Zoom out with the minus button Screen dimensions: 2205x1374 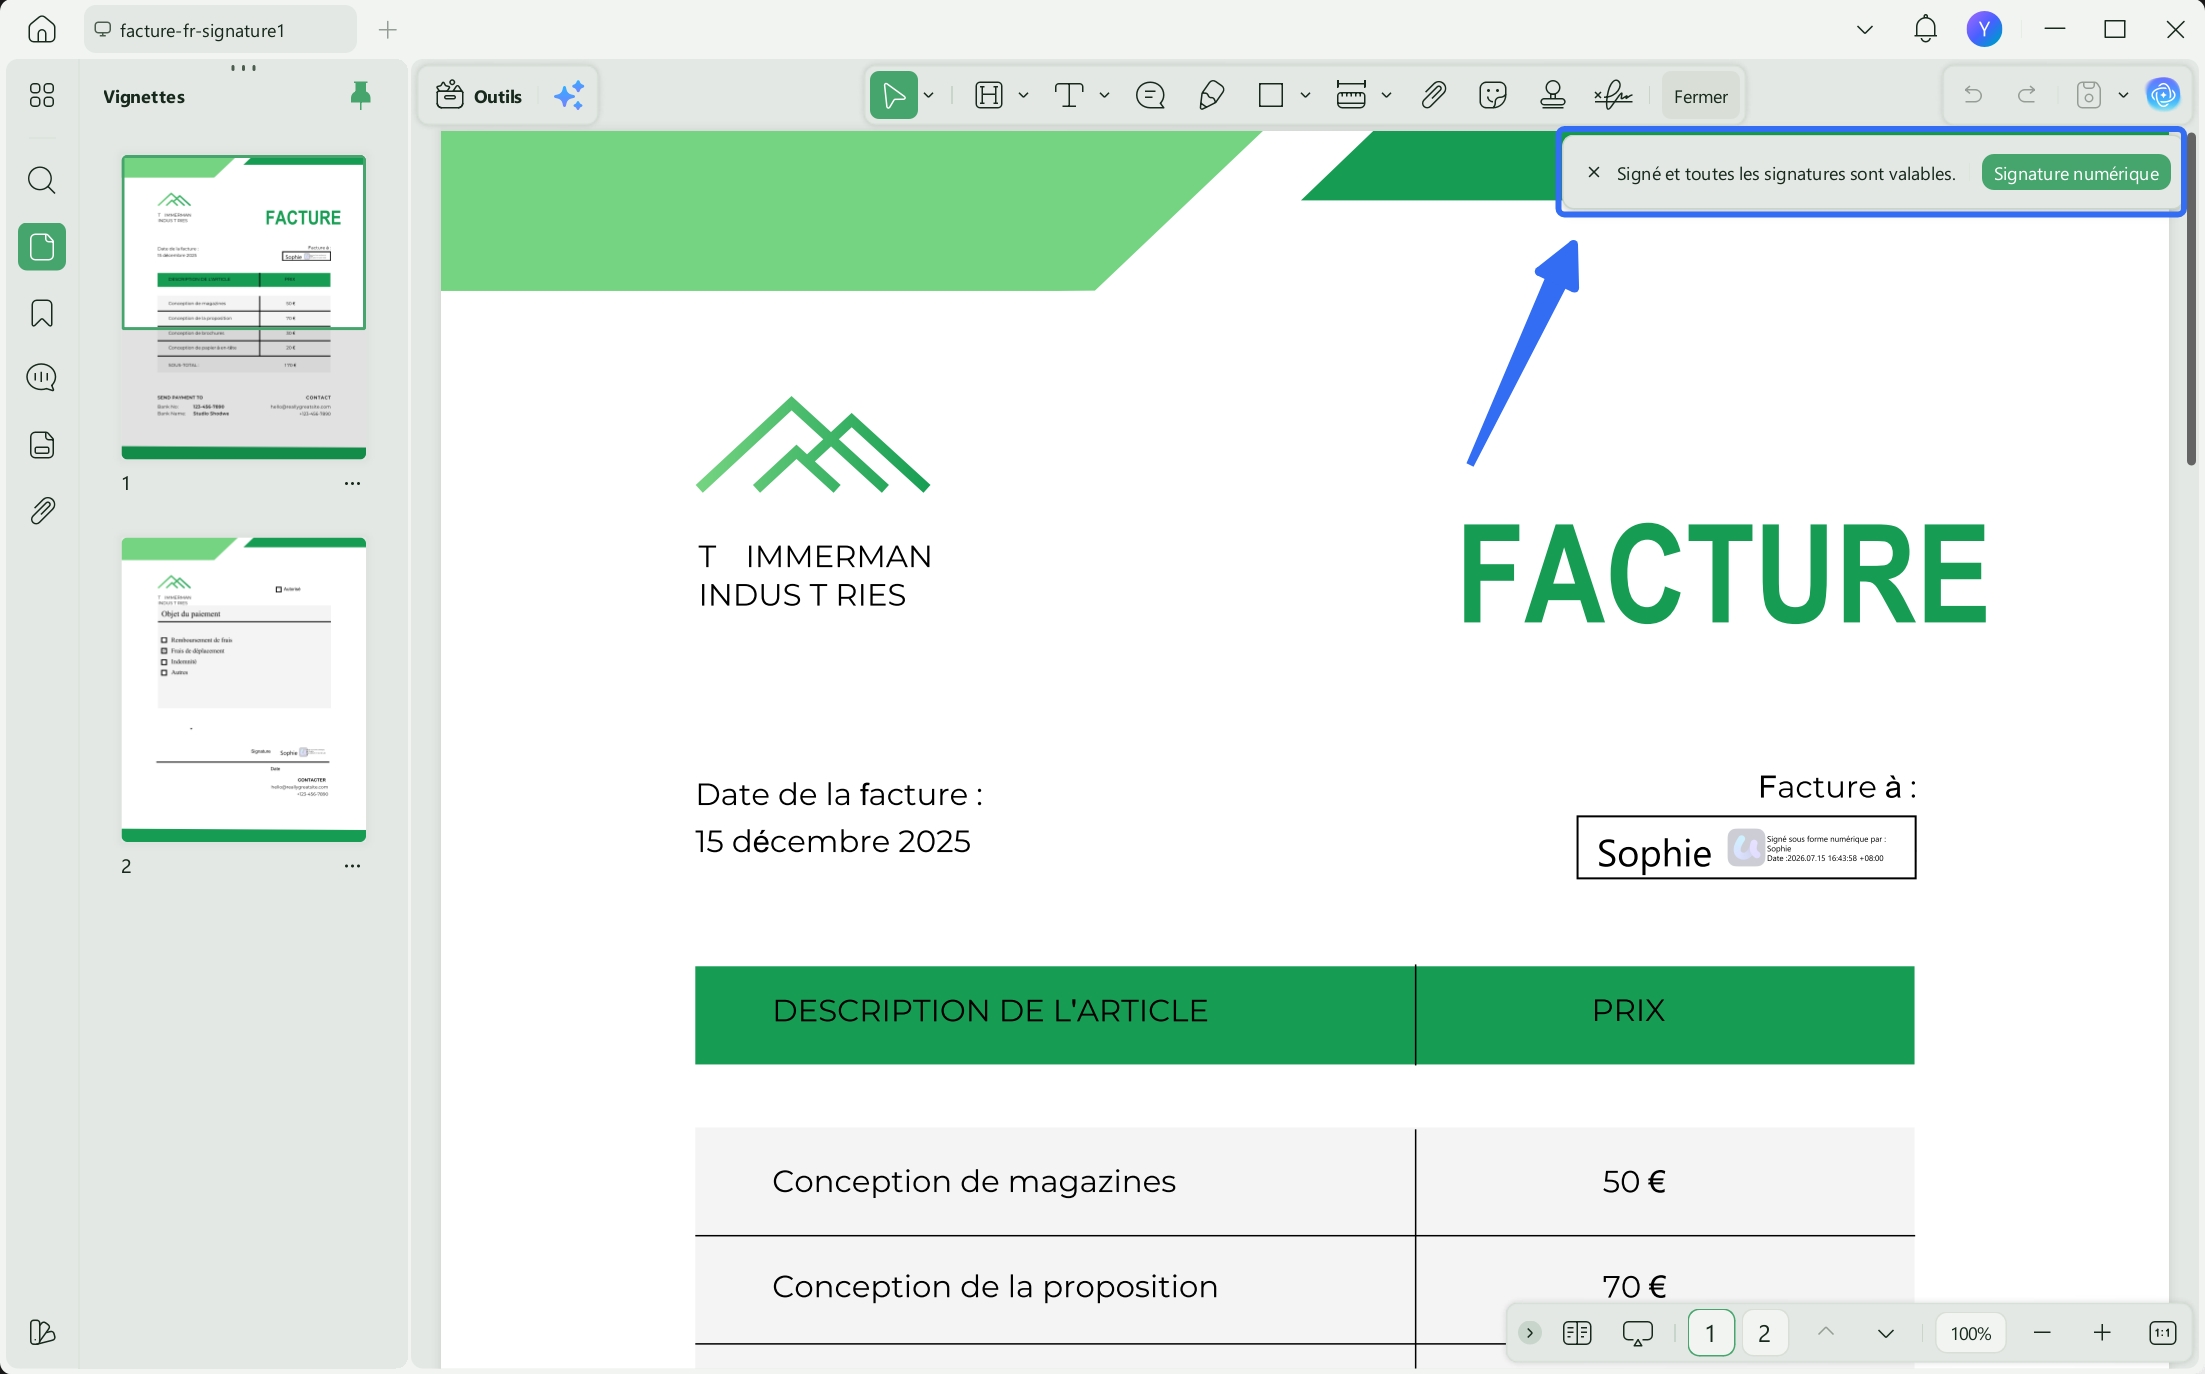click(2042, 1333)
